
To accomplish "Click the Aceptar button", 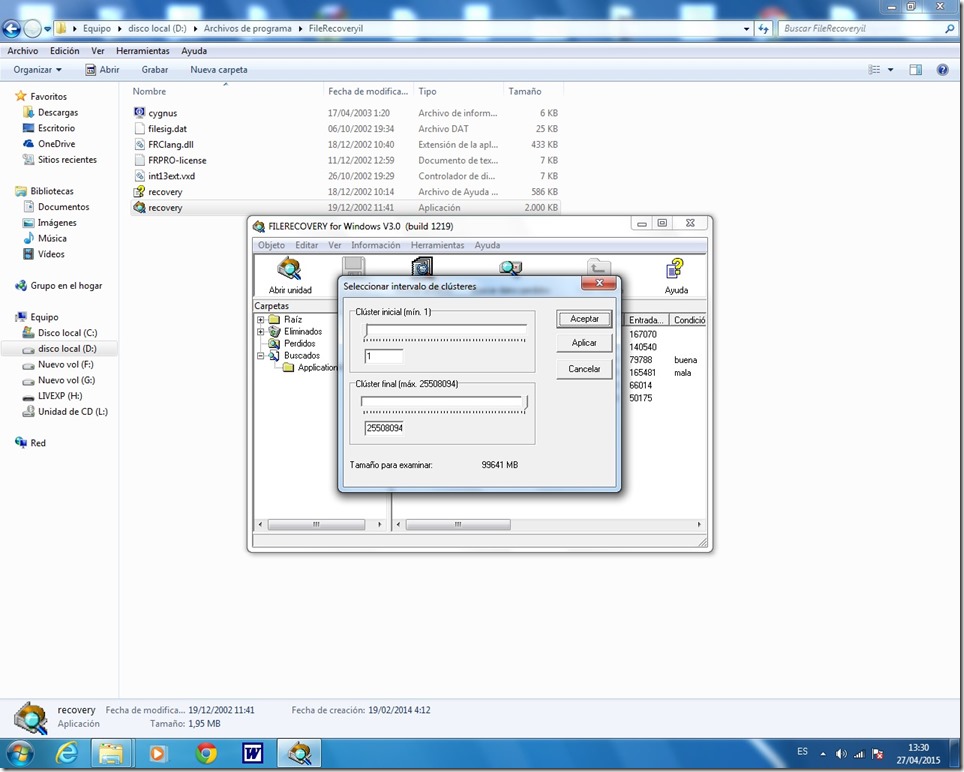I will point(584,319).
